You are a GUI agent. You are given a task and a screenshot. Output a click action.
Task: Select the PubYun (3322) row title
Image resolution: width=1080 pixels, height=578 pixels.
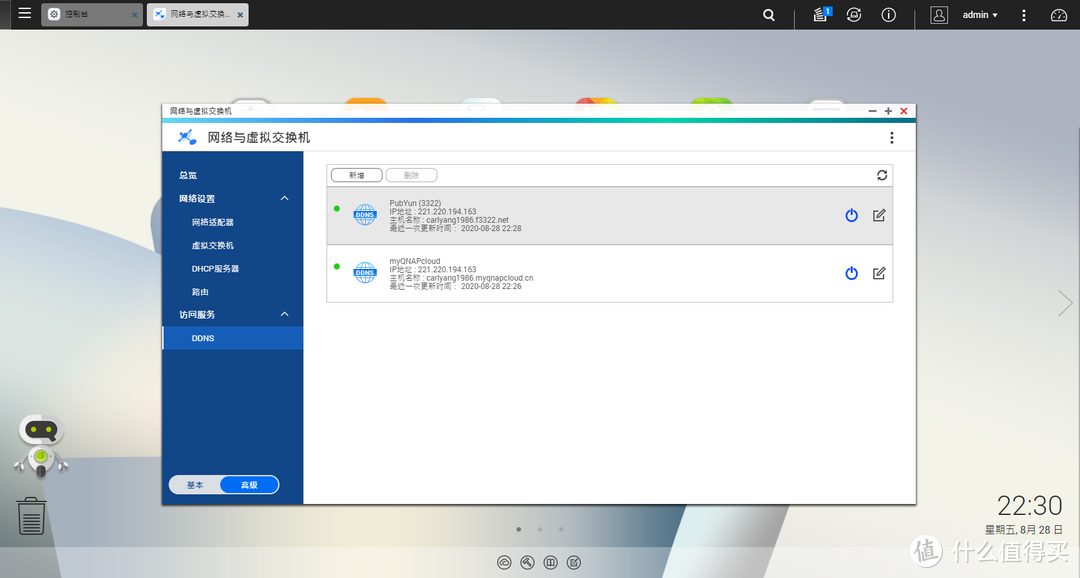tap(415, 203)
